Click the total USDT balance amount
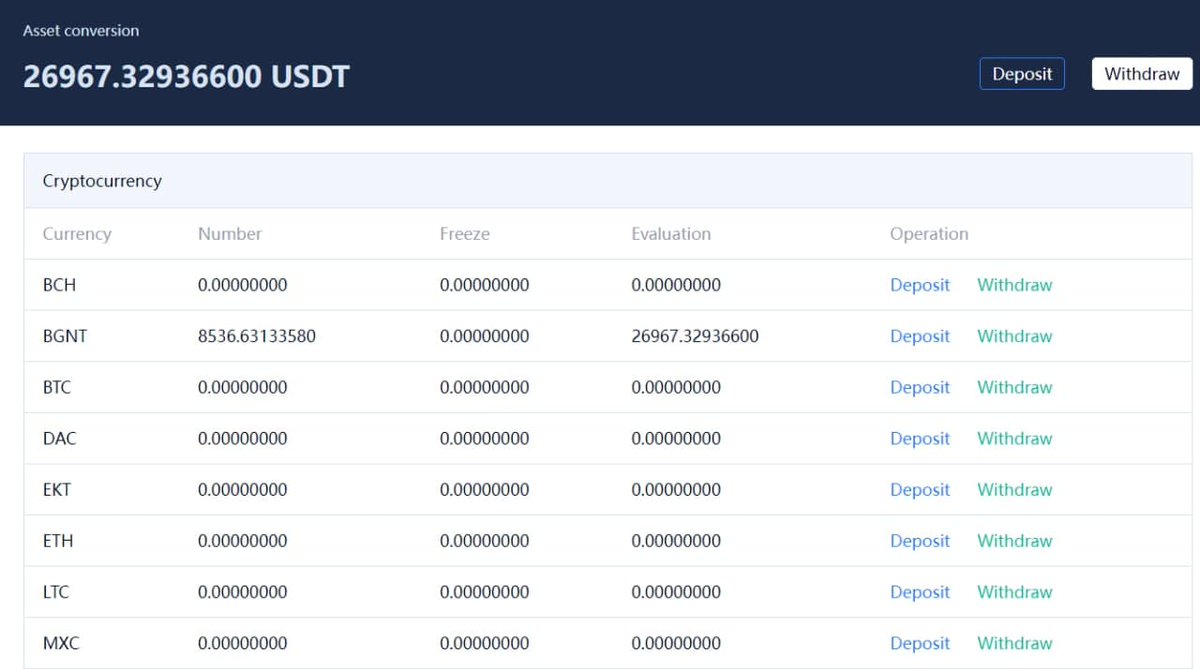The height and width of the screenshot is (669, 1200). tap(185, 74)
